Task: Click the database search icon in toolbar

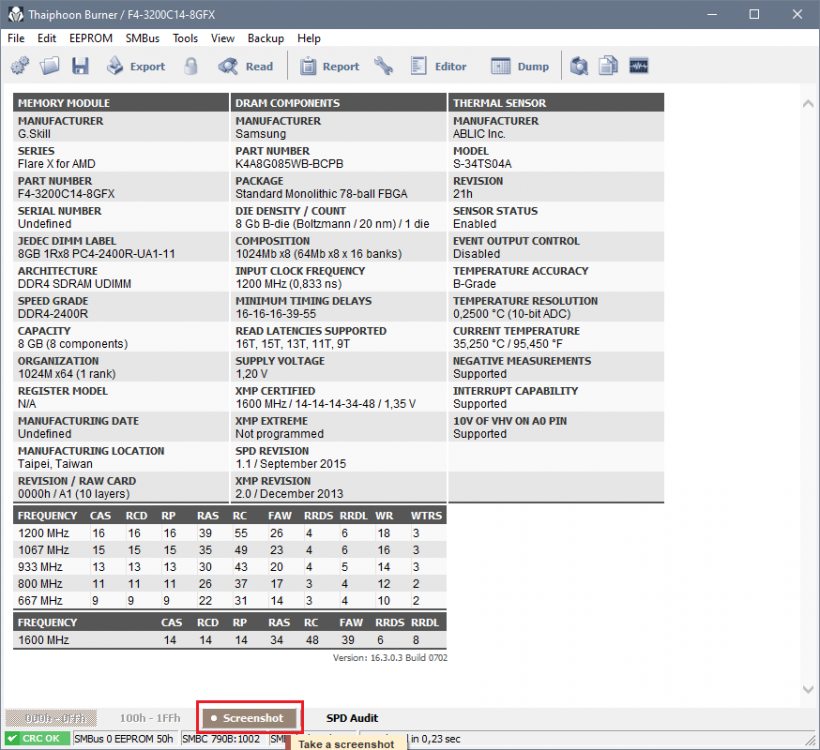Action: tap(579, 66)
